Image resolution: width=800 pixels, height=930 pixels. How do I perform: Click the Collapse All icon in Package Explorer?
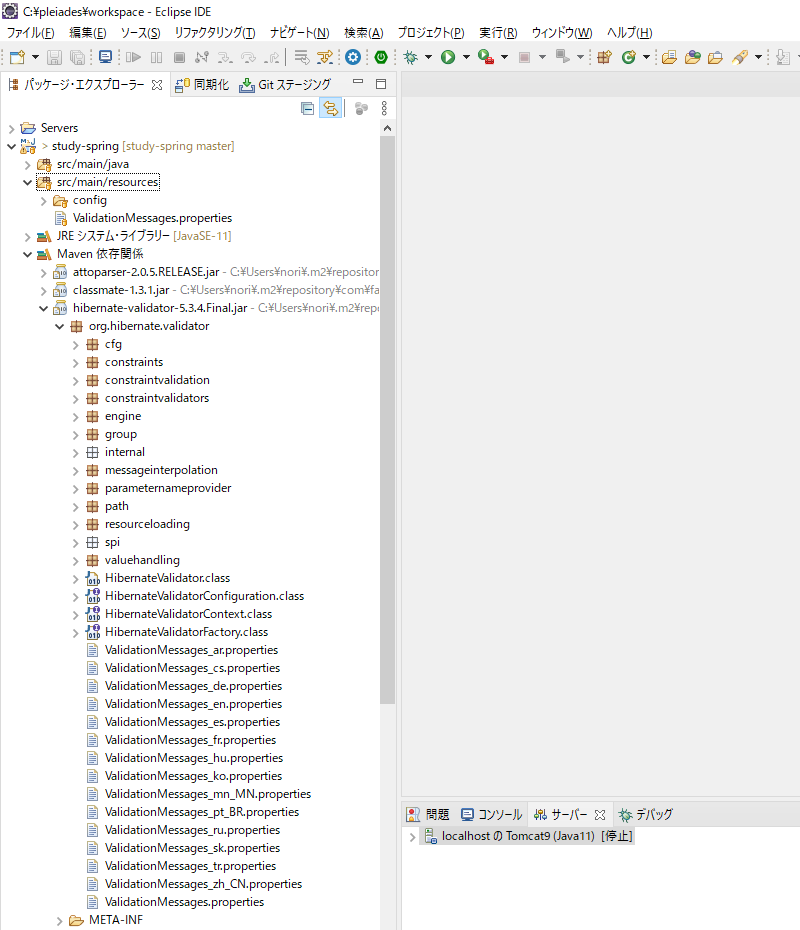[307, 109]
